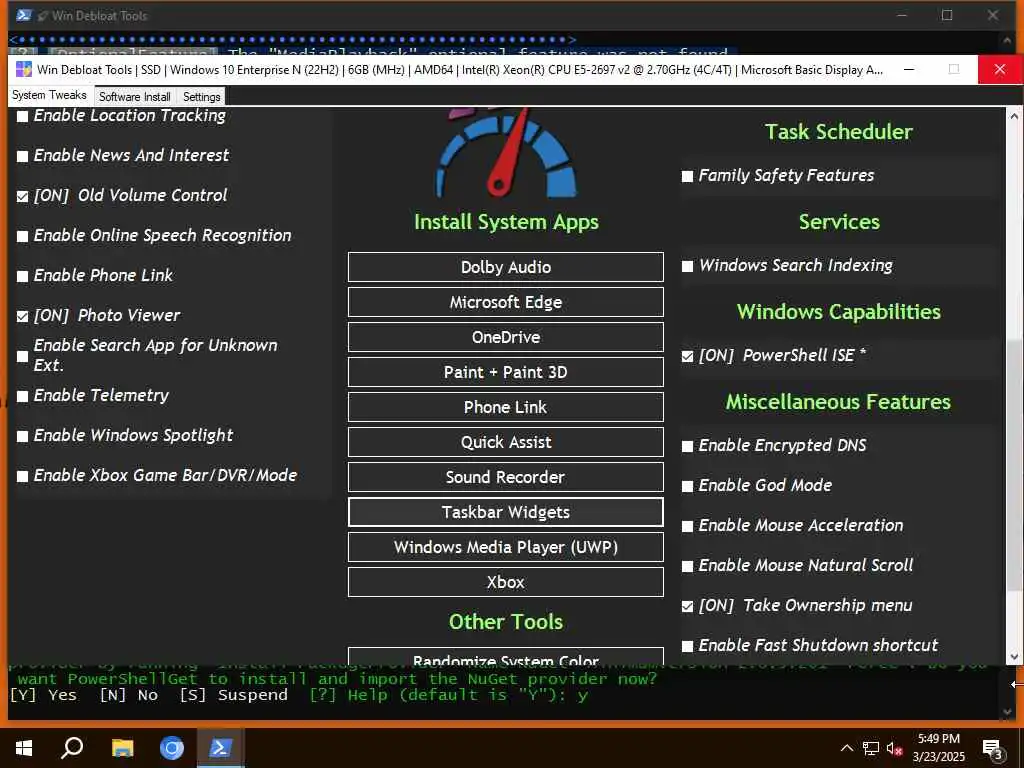This screenshot has height=768, width=1024.
Task: Check Enable God Mode
Action: (x=687, y=487)
